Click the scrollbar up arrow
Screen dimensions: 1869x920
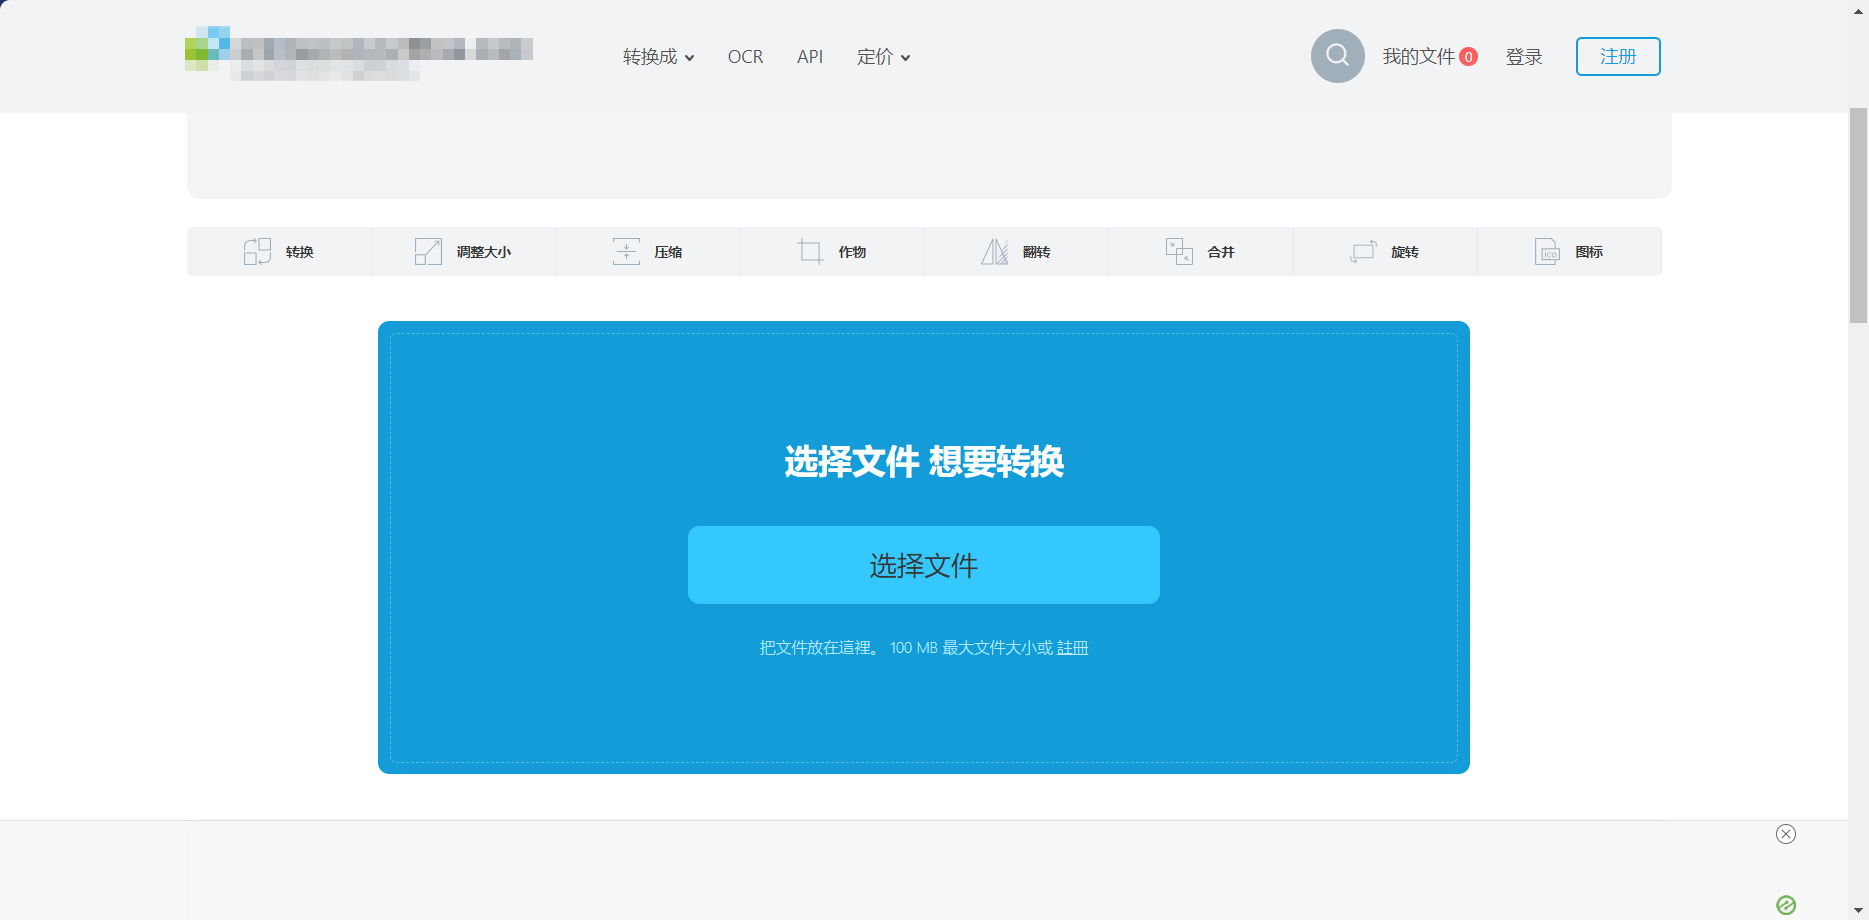tap(1858, 10)
